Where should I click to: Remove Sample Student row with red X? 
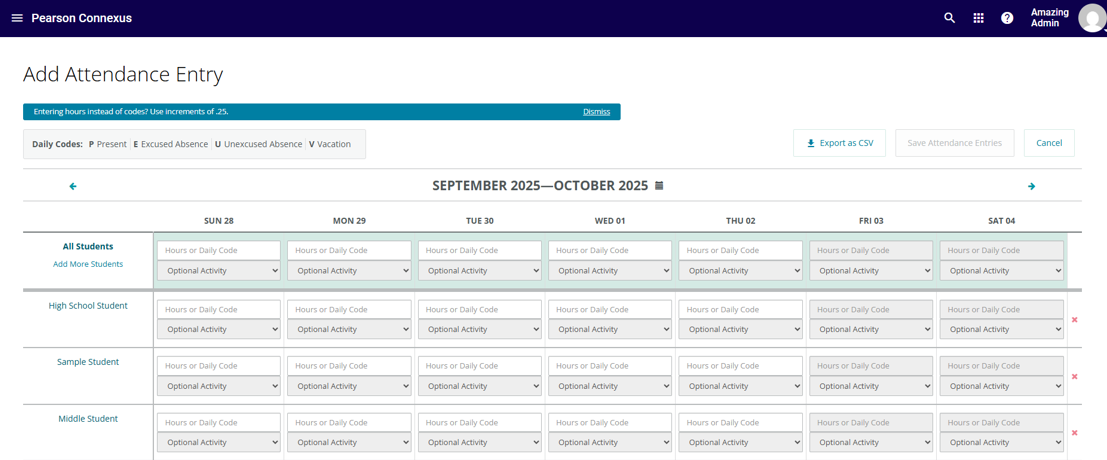point(1074,377)
